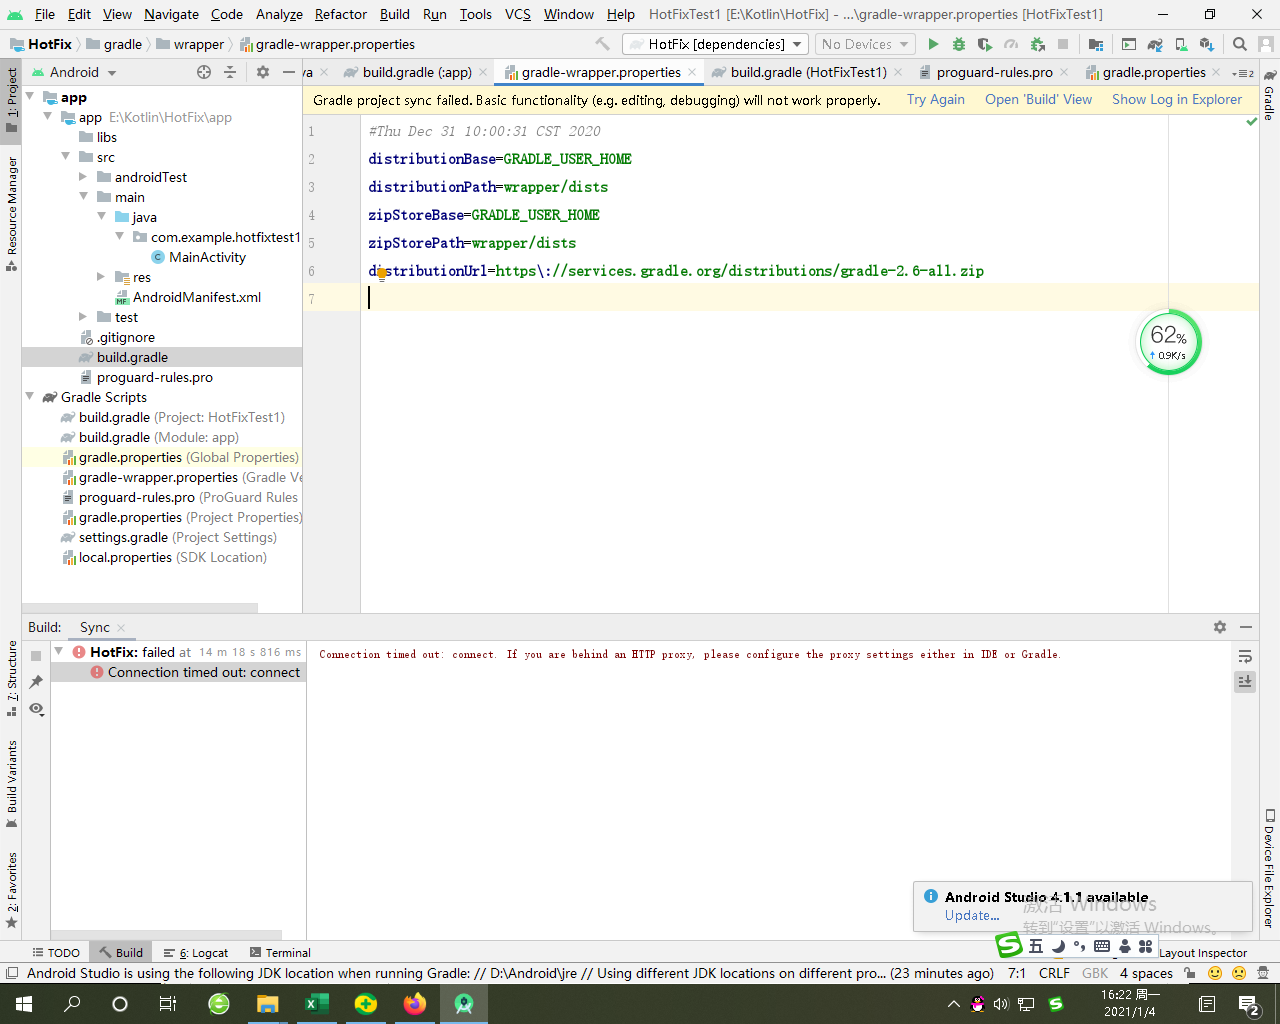Click the scroll-from-source target icon in the Project panel
The image size is (1280, 1024).
[204, 72]
